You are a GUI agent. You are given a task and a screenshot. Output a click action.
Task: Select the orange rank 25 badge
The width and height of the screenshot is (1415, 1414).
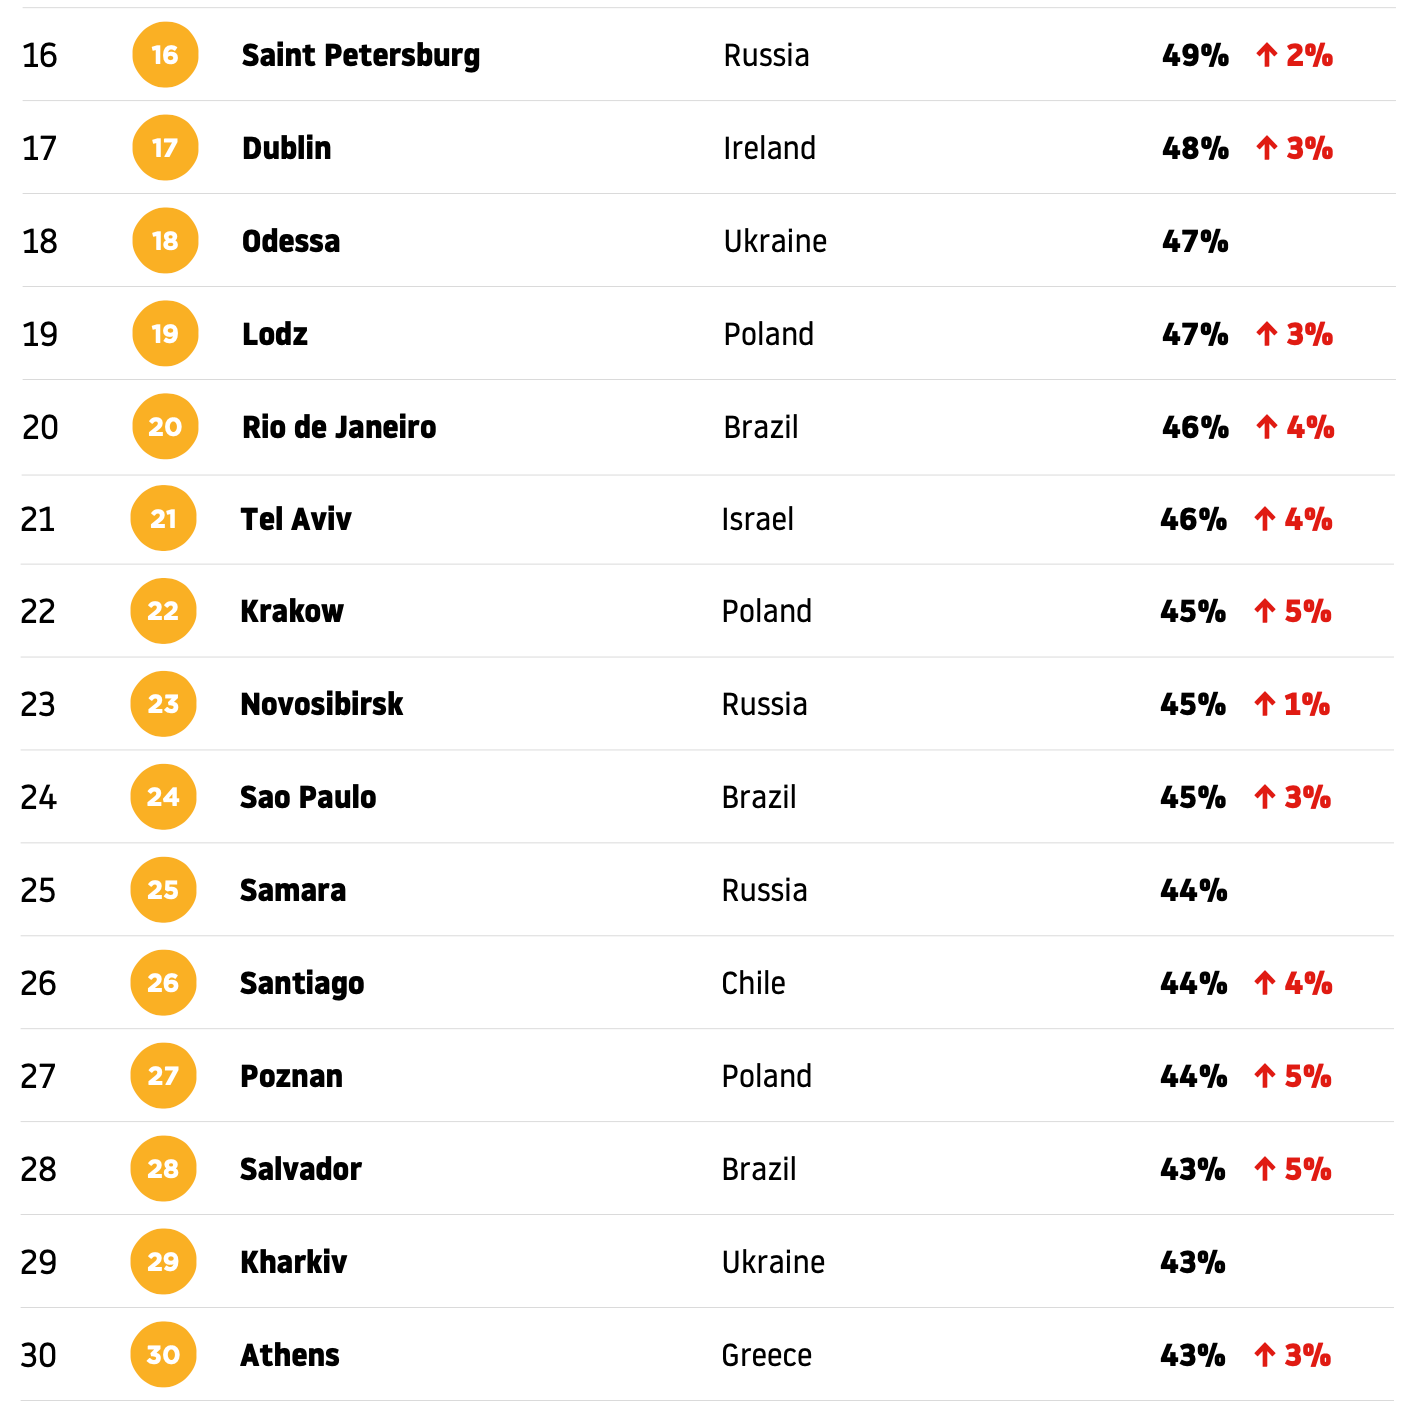click(163, 890)
